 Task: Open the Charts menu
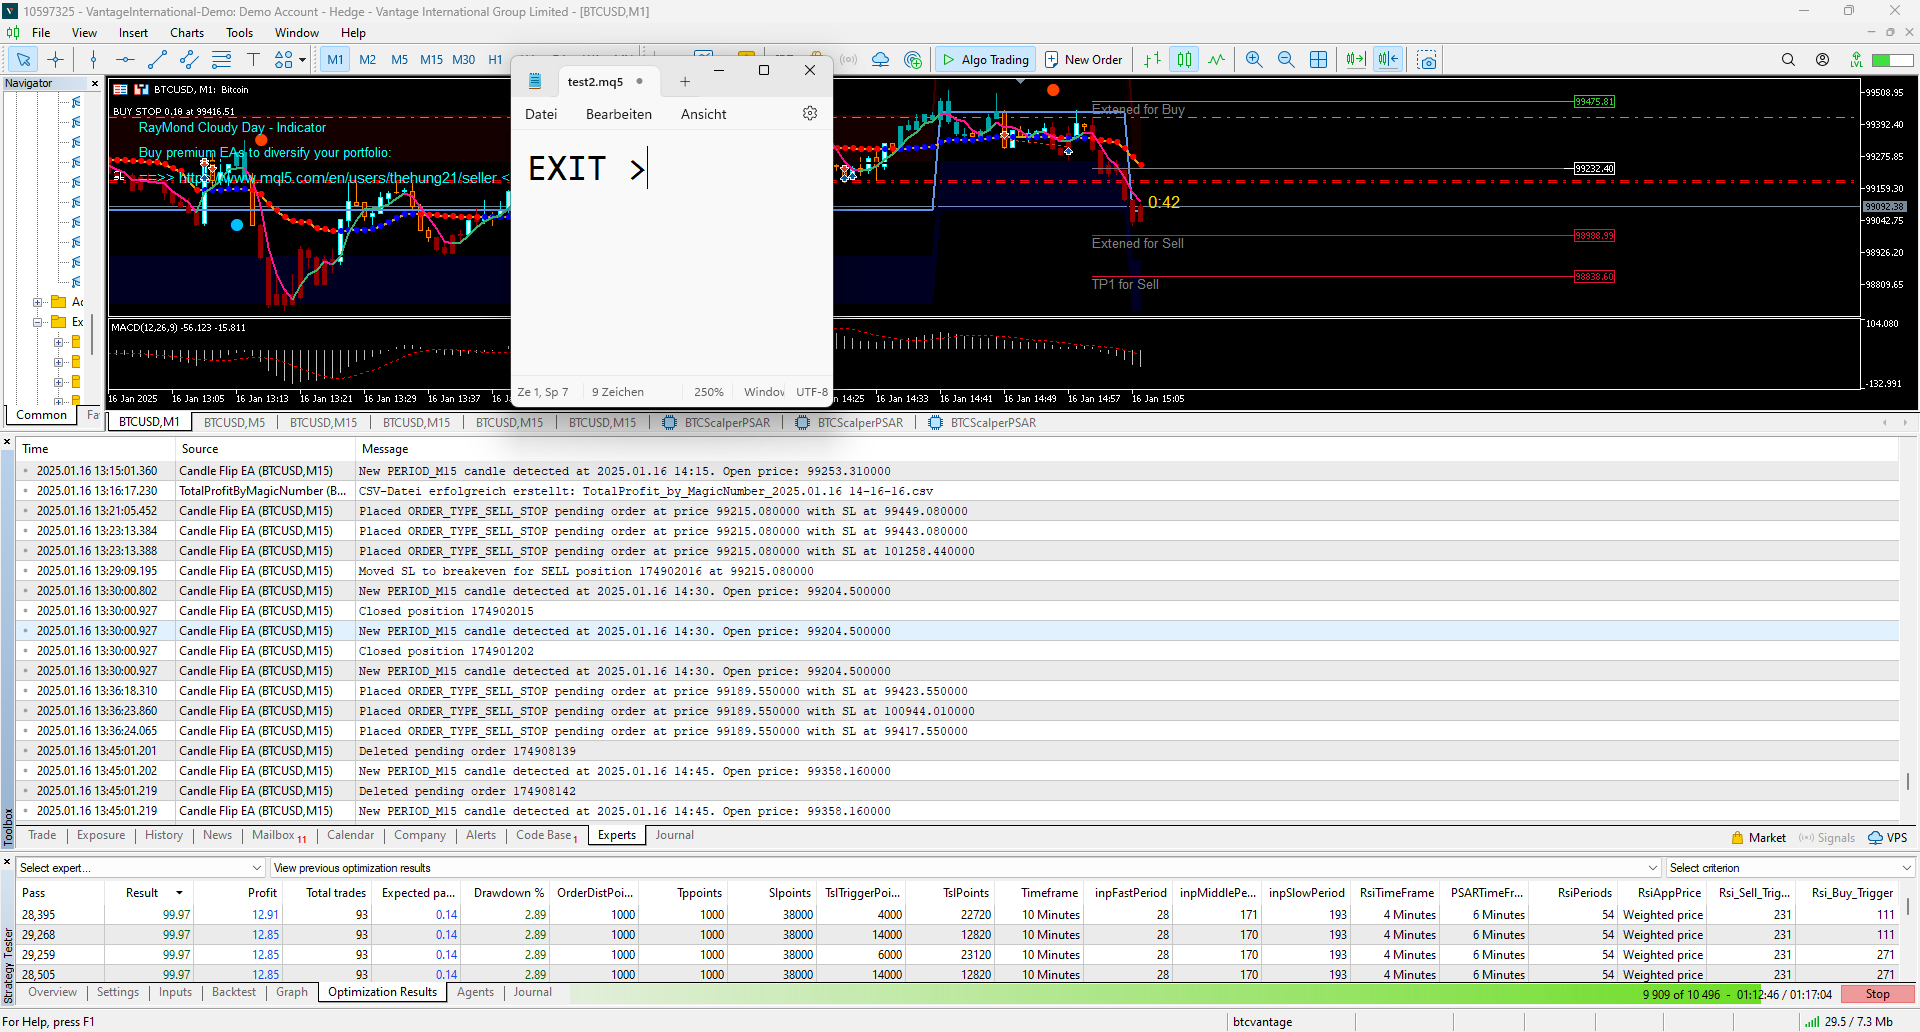[x=187, y=33]
